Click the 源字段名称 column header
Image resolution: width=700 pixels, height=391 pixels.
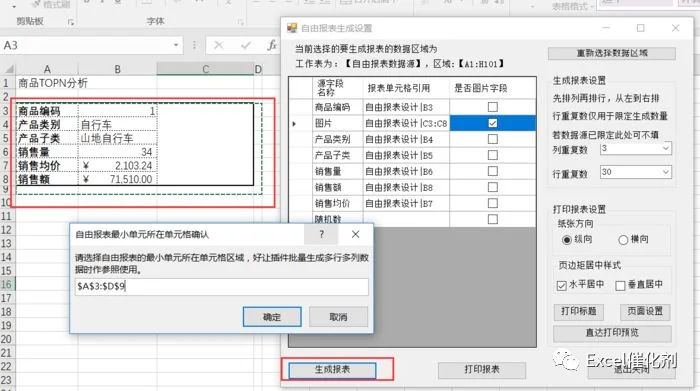338,88
